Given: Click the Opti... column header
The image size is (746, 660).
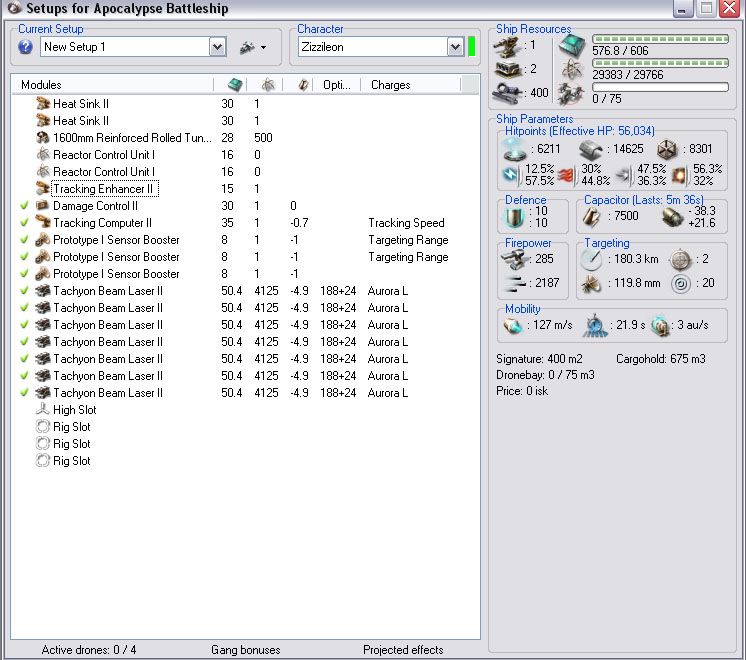Looking at the screenshot, I should 336,85.
